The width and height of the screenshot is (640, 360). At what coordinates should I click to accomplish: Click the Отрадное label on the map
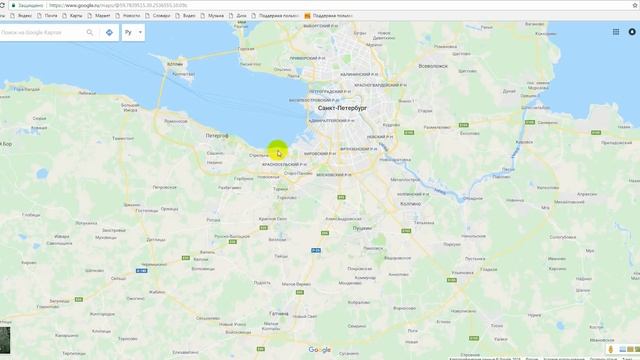[473, 198]
